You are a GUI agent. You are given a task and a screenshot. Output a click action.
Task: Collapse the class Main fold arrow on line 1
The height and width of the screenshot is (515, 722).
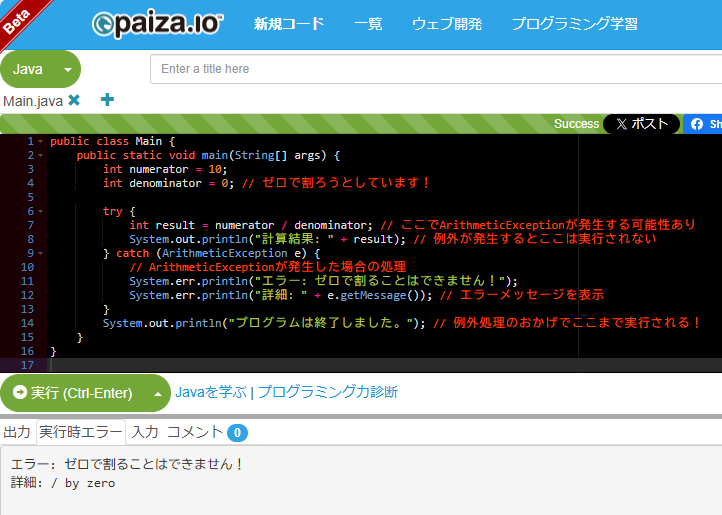tap(40, 142)
